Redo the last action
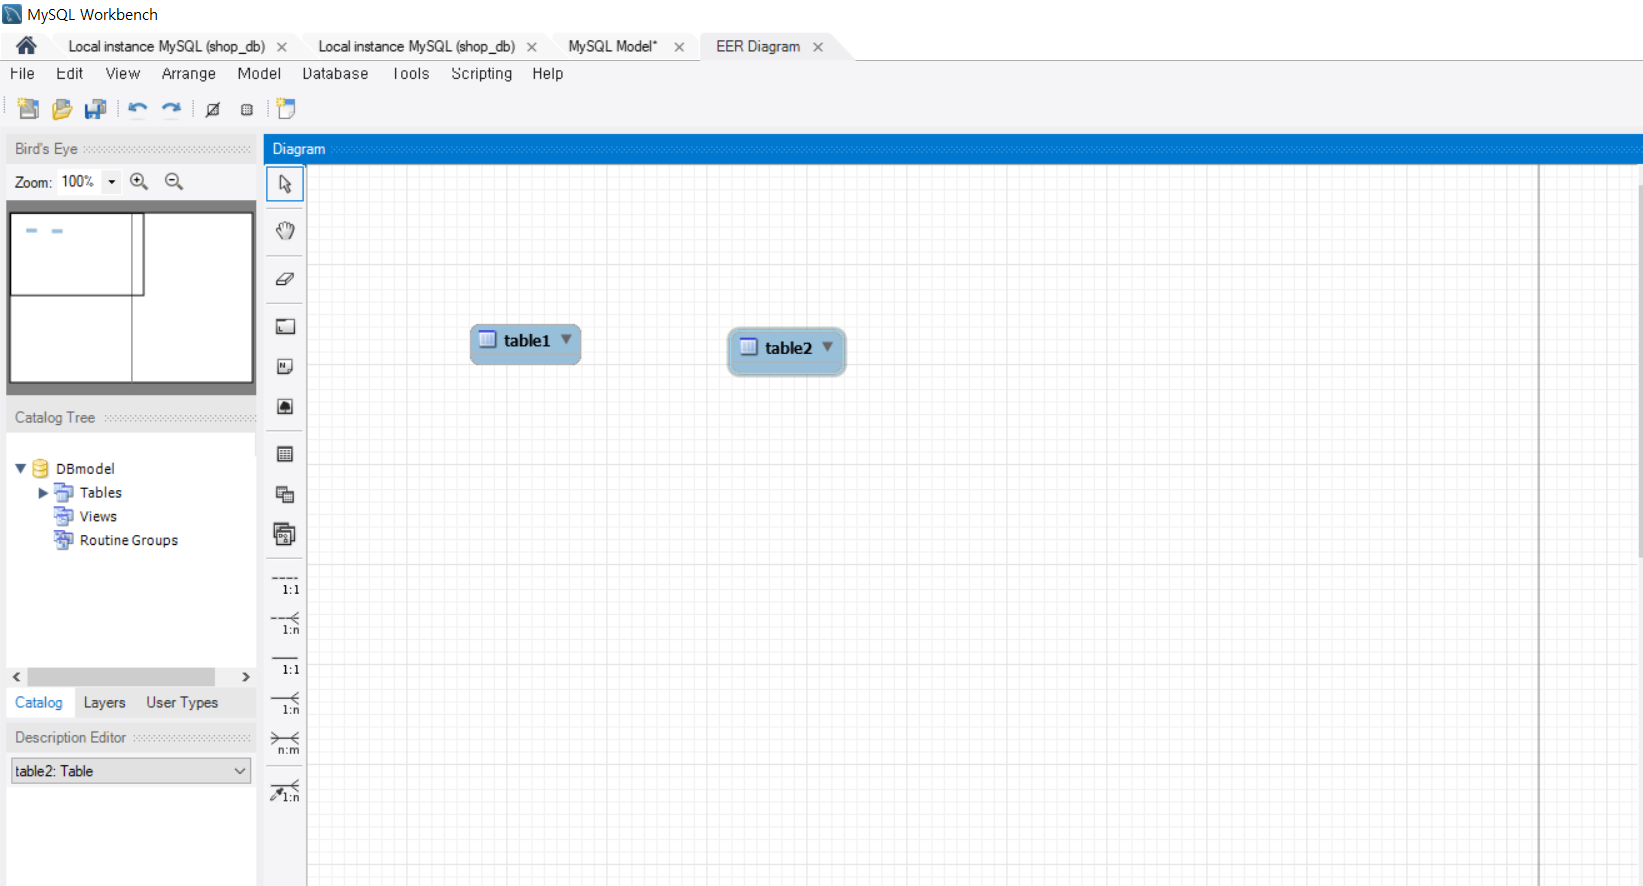Screen dimensions: 1643x886 (172, 109)
